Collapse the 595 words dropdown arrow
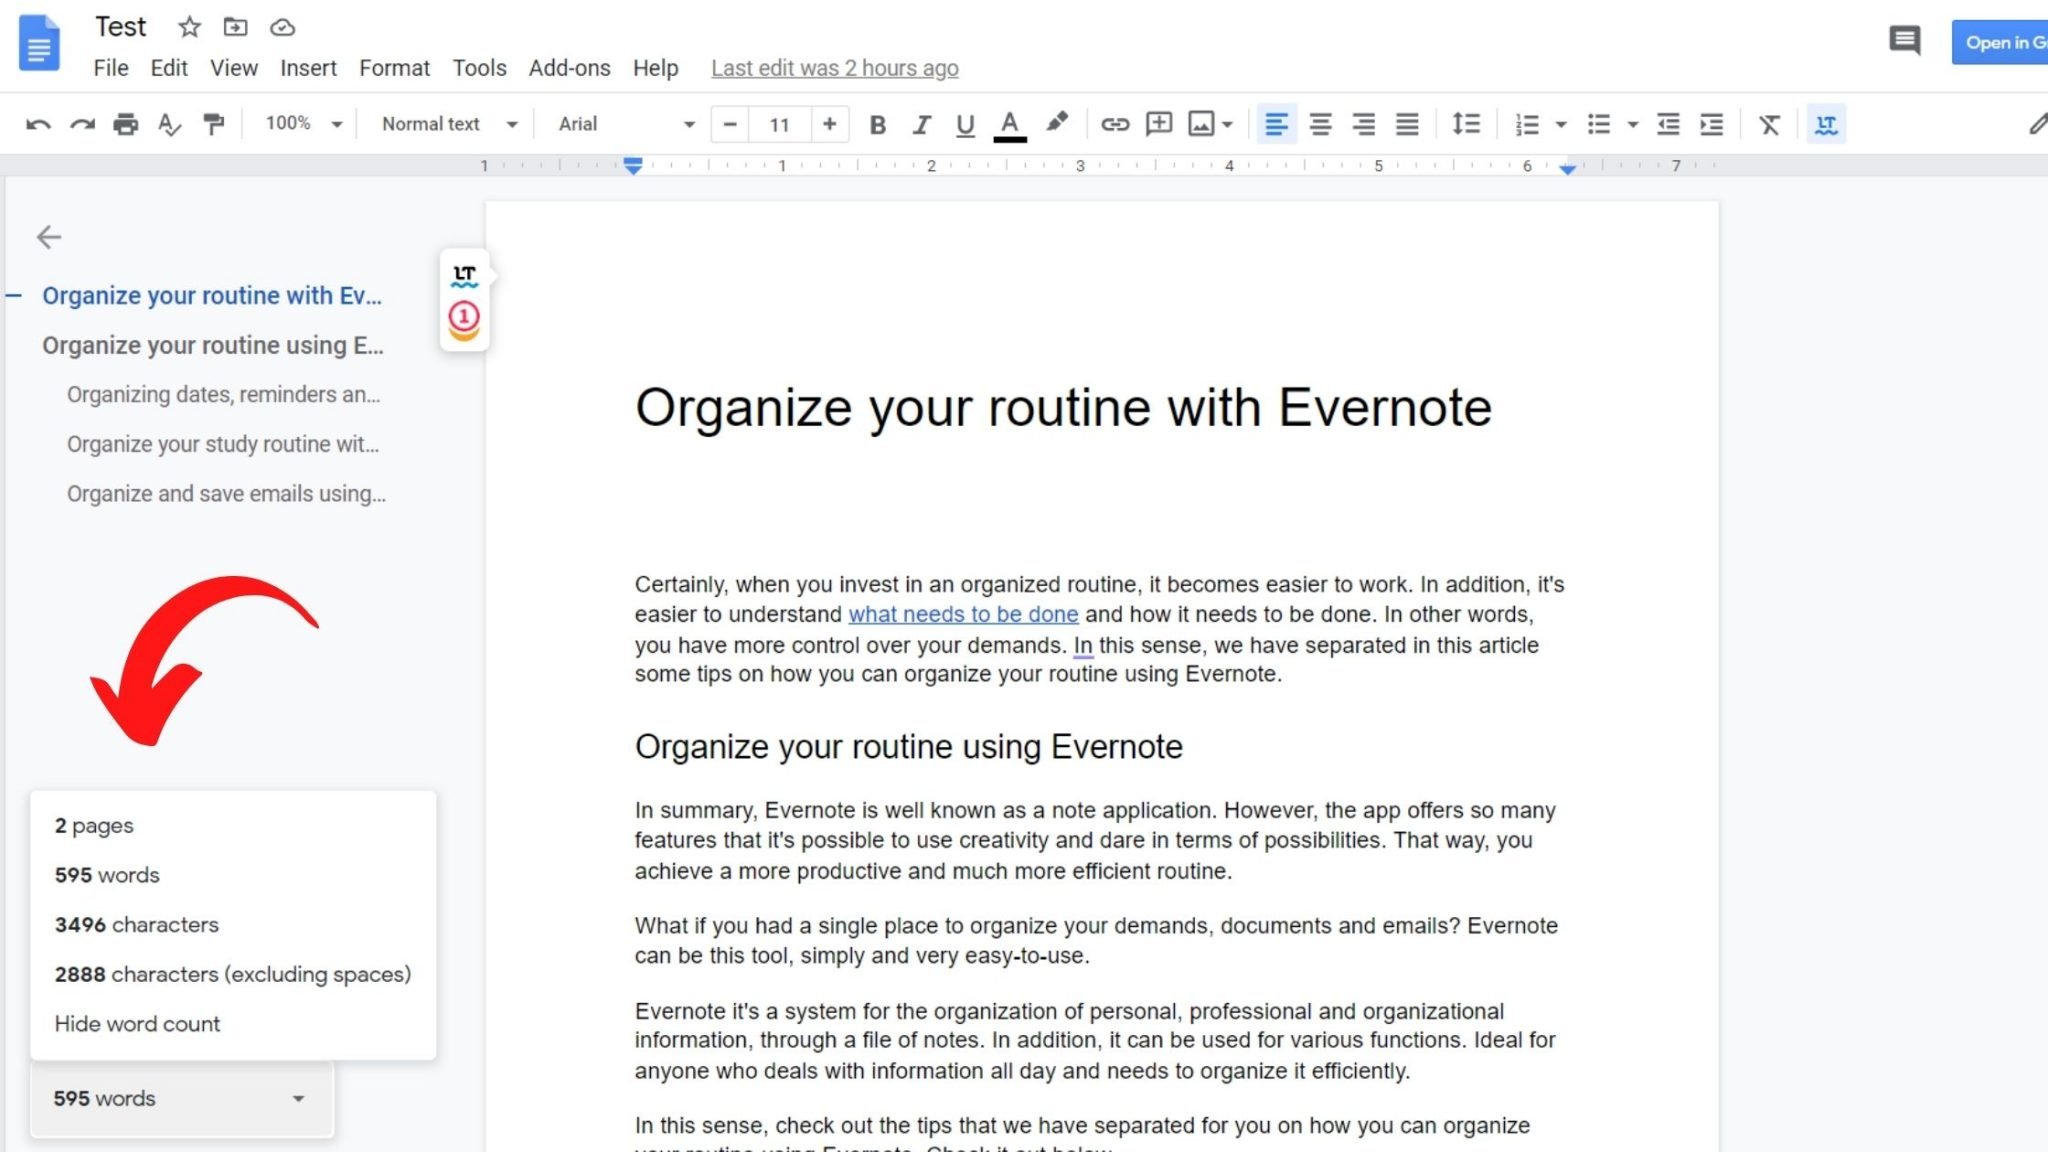The image size is (2048, 1152). pyautogui.click(x=298, y=1099)
